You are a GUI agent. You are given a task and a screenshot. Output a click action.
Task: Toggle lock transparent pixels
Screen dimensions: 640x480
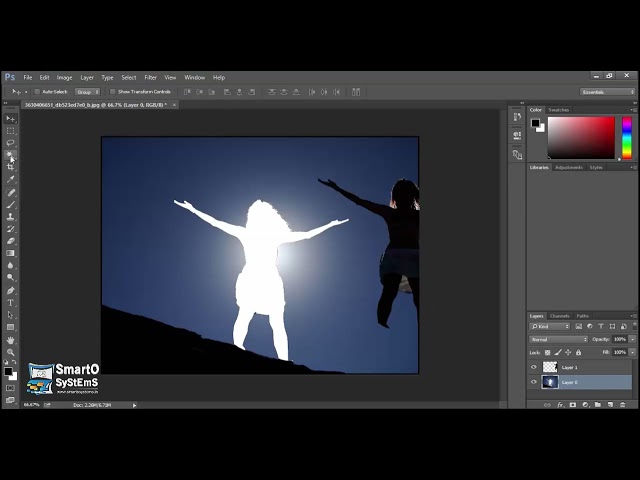[x=547, y=352]
